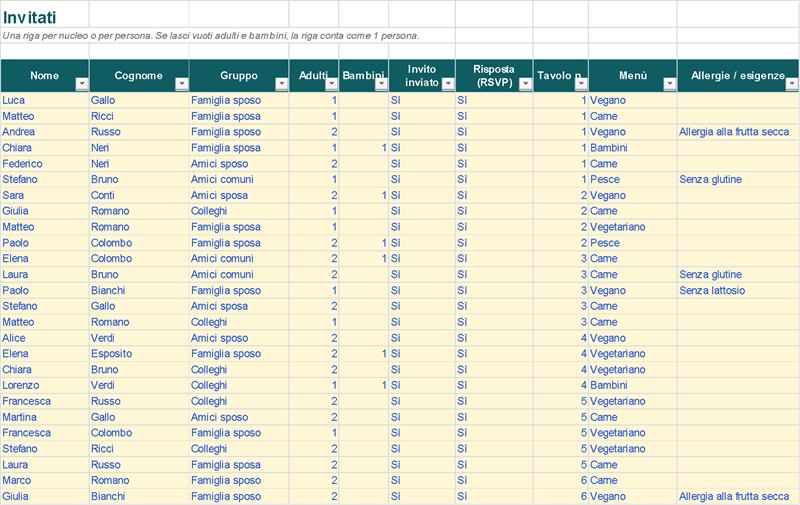The height and width of the screenshot is (505, 800).
Task: Select 'Vegano' menu in Alice Verdi's row
Action: 633,338
